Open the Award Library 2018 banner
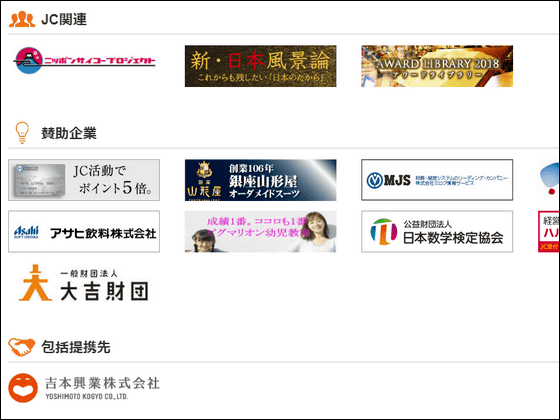 pos(437,66)
